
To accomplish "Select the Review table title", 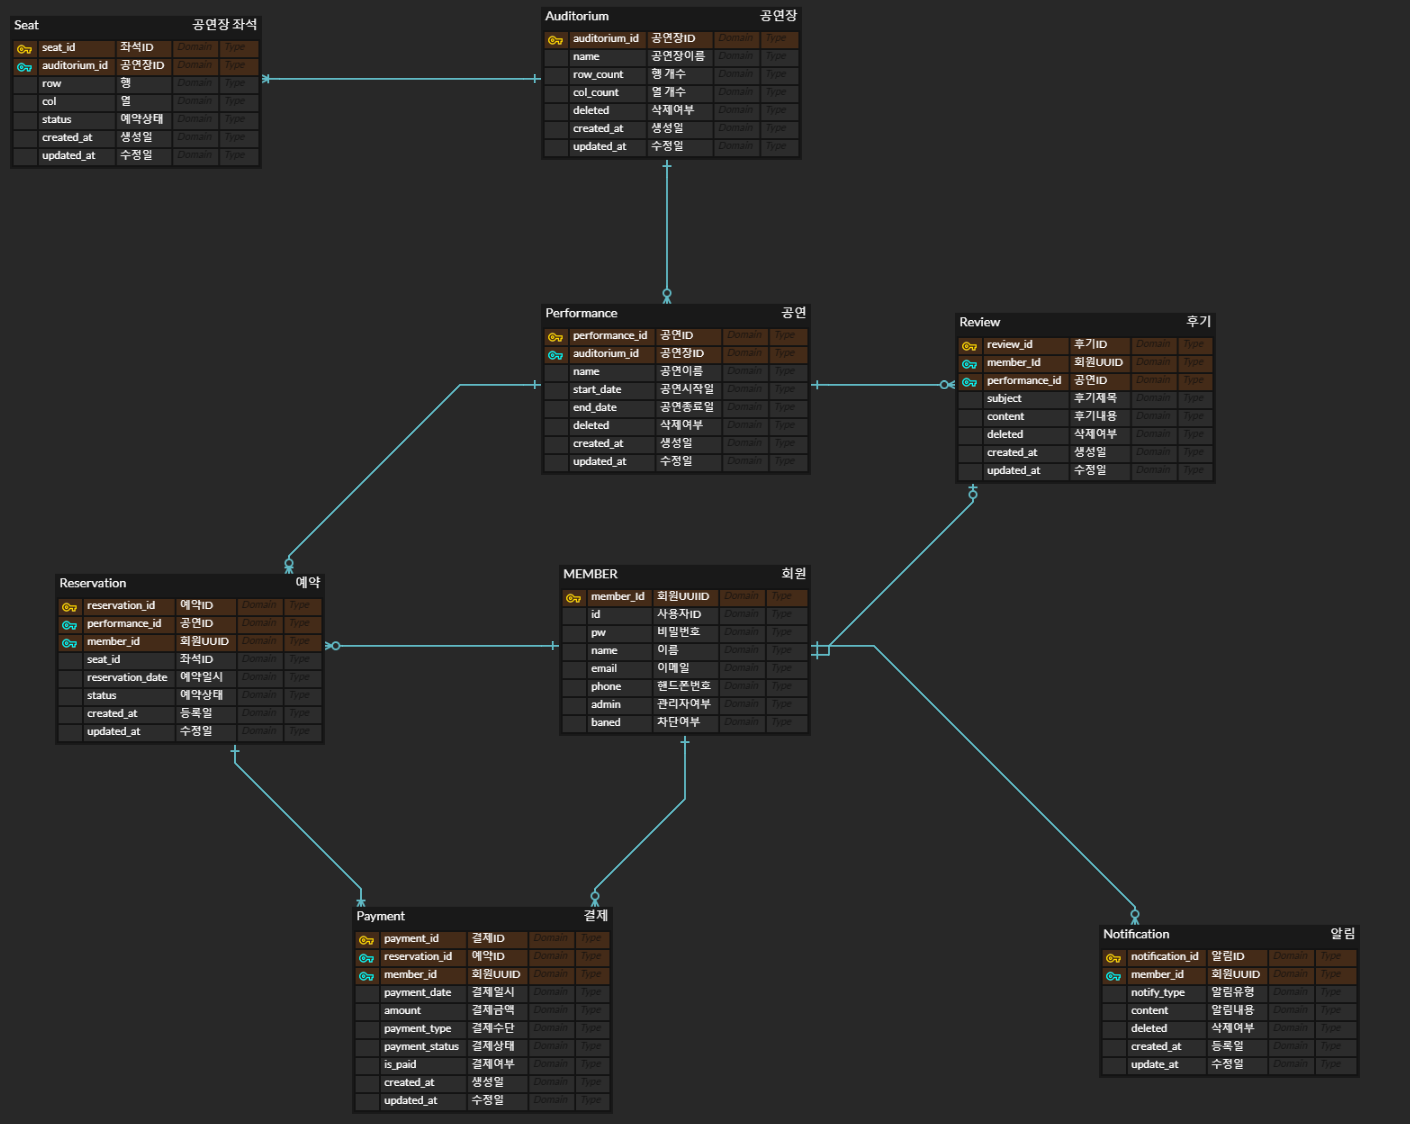I will (979, 322).
